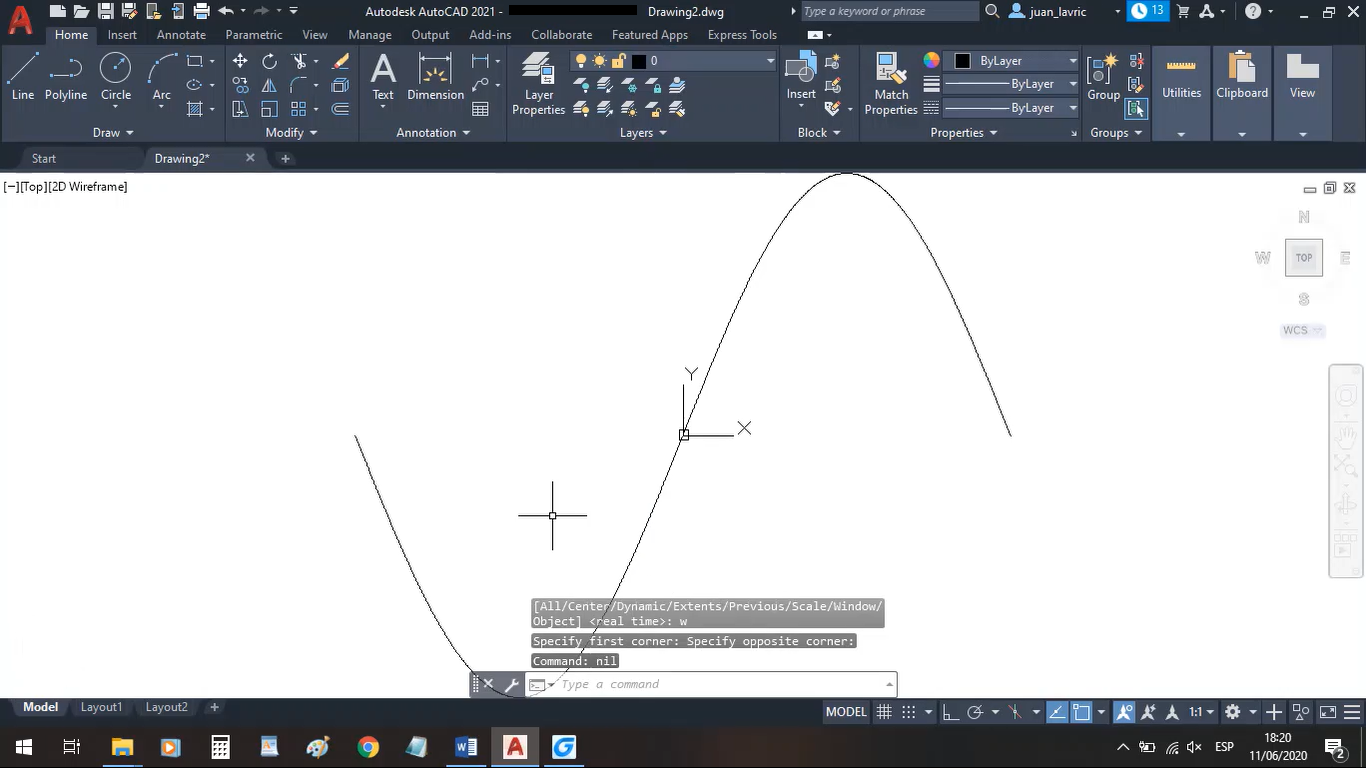1366x768 pixels.
Task: Insert a Table from Annotation panel
Action: [480, 109]
